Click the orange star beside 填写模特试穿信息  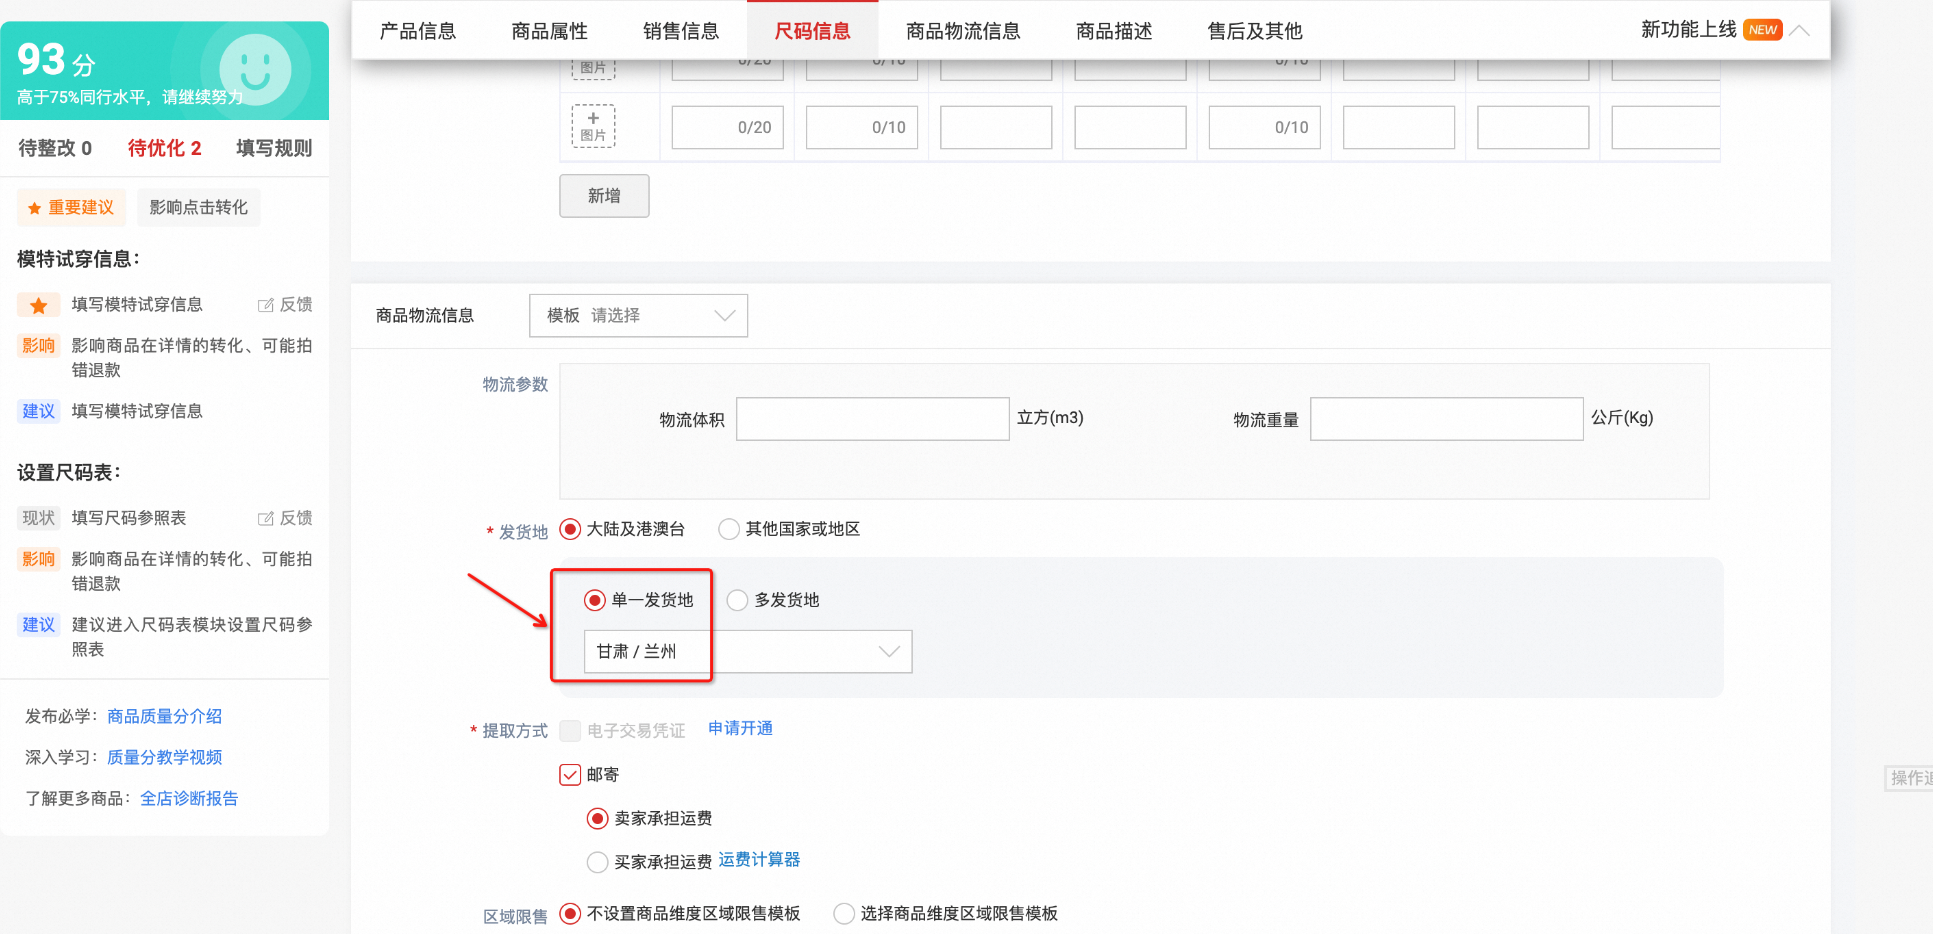tap(39, 305)
